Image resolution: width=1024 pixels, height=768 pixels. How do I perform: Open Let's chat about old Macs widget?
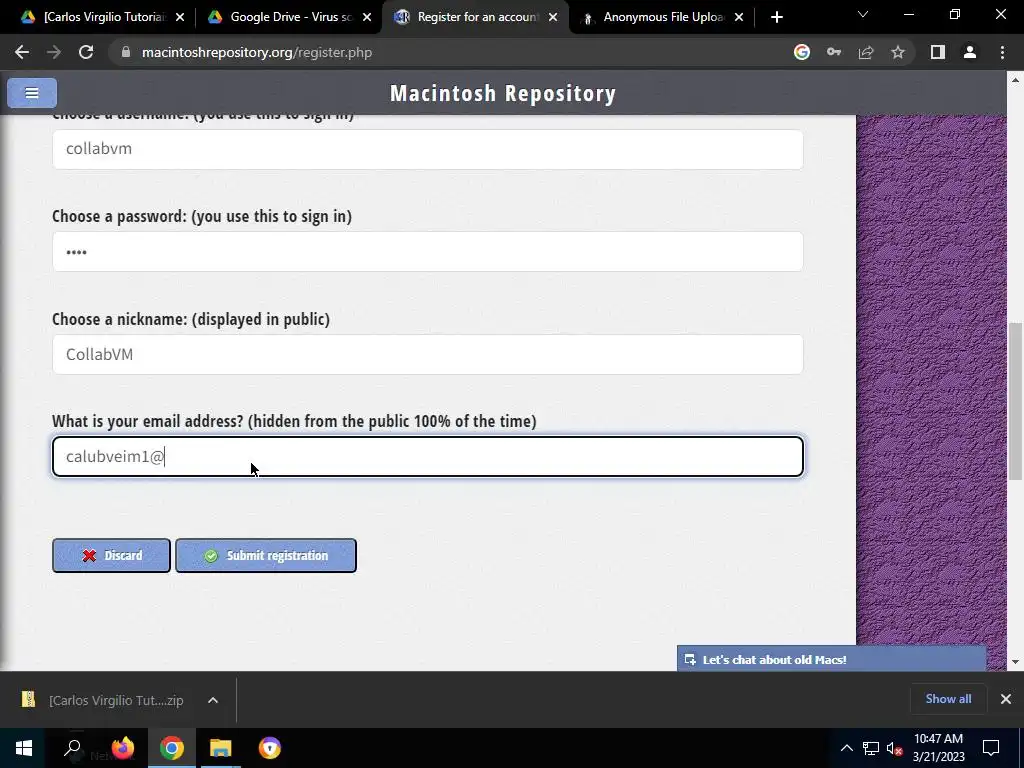[831, 659]
